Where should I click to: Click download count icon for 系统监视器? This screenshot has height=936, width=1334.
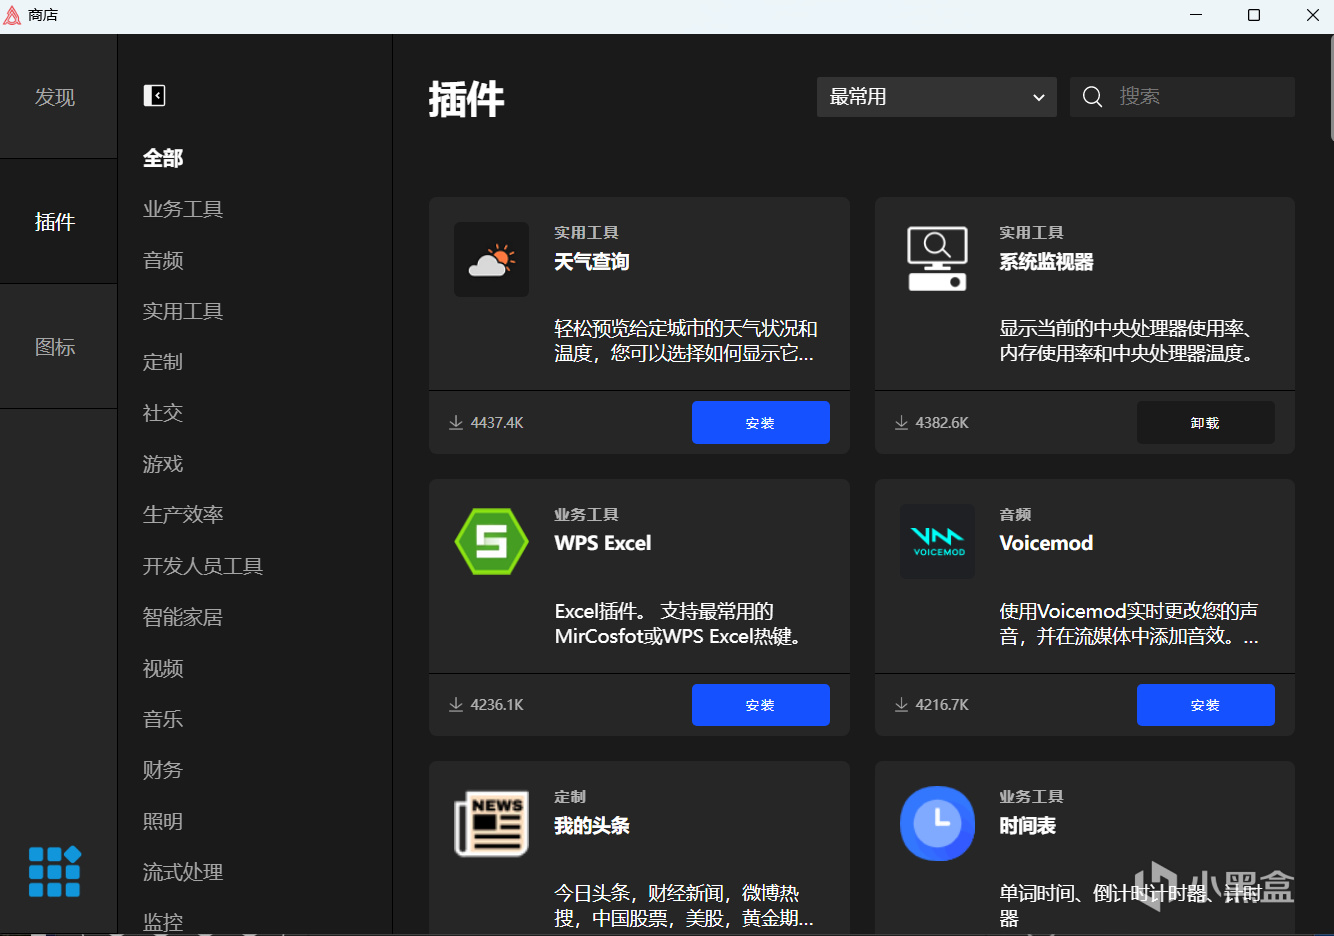pos(901,422)
